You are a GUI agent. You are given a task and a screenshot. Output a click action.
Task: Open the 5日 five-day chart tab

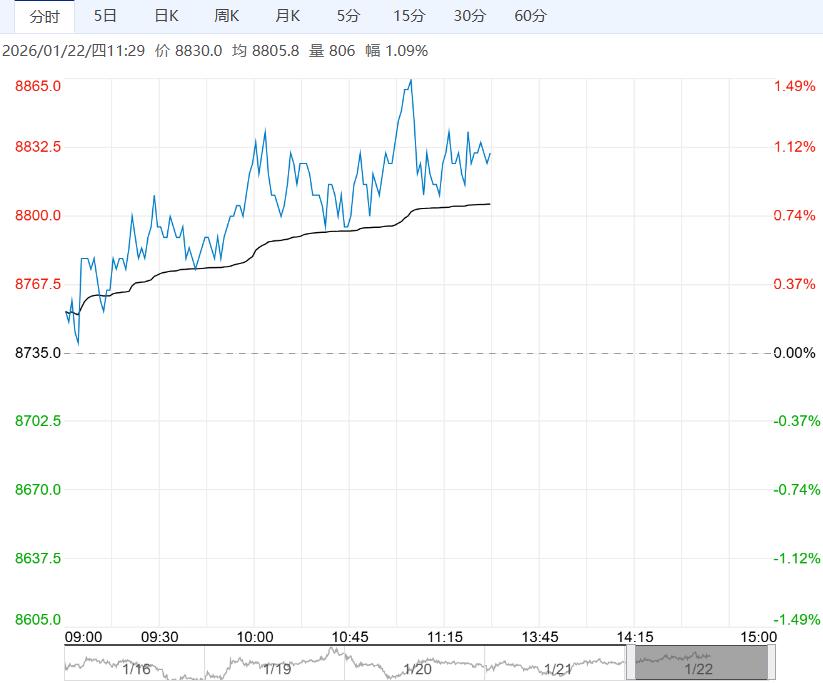click(104, 16)
